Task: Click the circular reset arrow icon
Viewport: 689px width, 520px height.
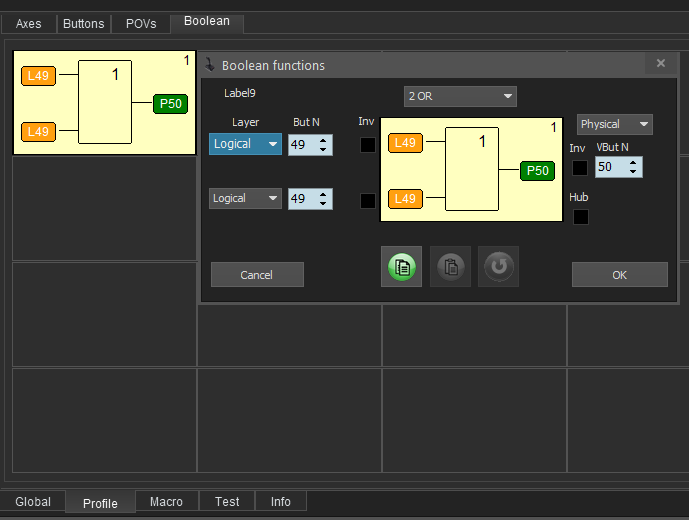Action: [x=498, y=267]
